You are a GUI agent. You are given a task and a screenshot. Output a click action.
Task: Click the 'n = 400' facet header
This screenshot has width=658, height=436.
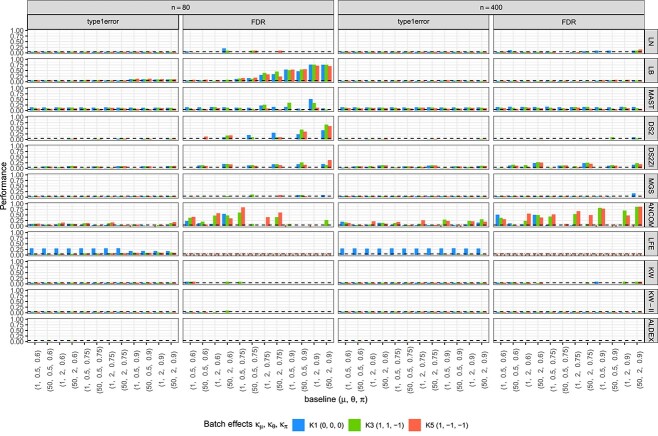[491, 7]
